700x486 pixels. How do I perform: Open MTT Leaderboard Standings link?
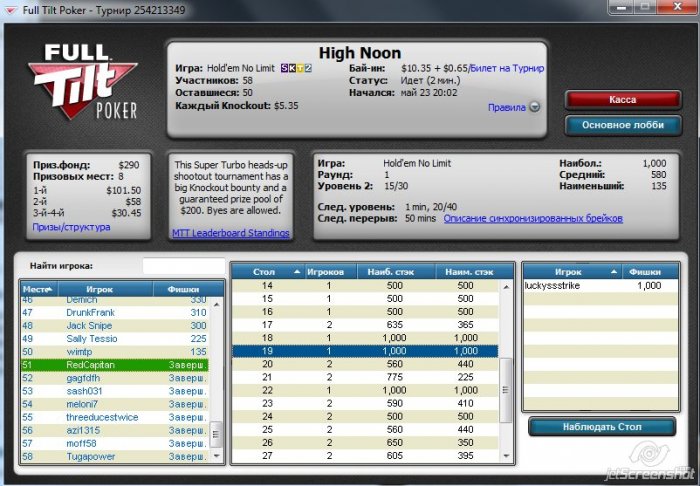[230, 233]
